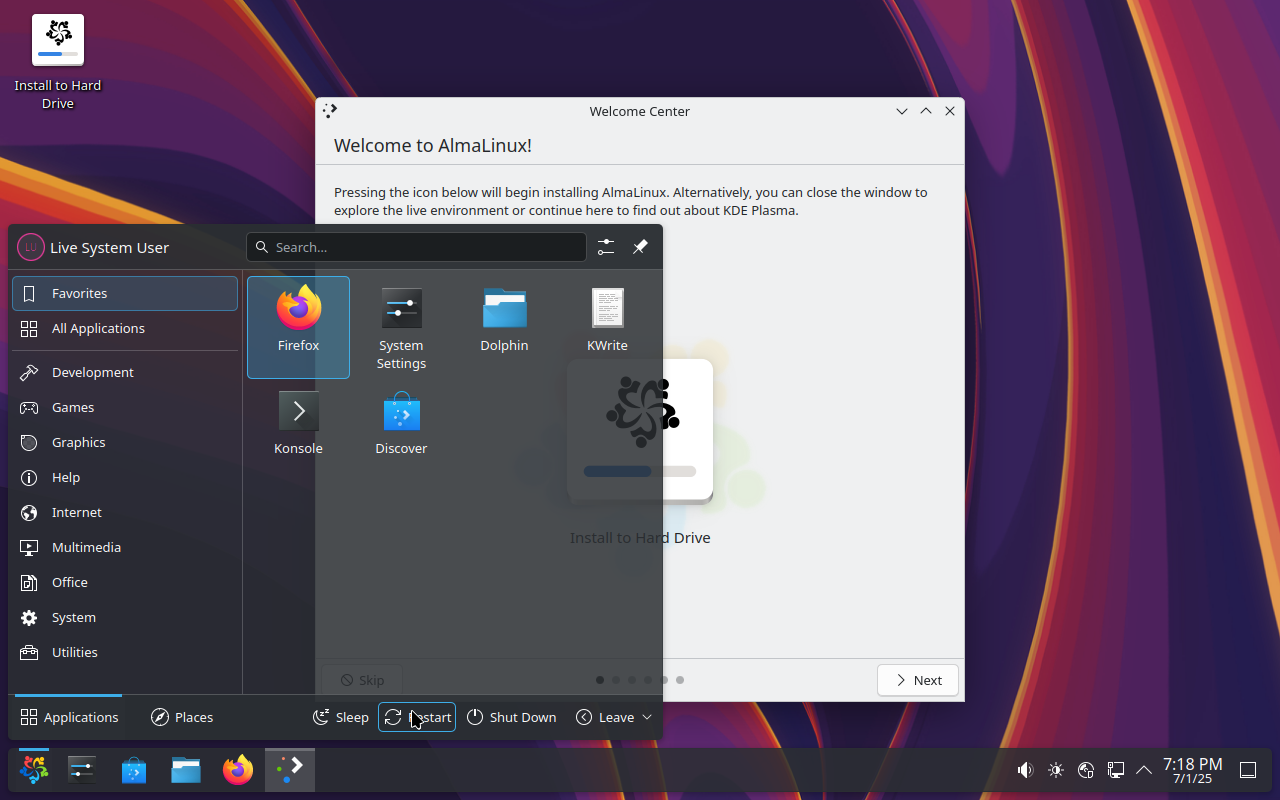Minimize the Welcome Center window
Viewport: 1280px width, 800px height.
pos(902,111)
